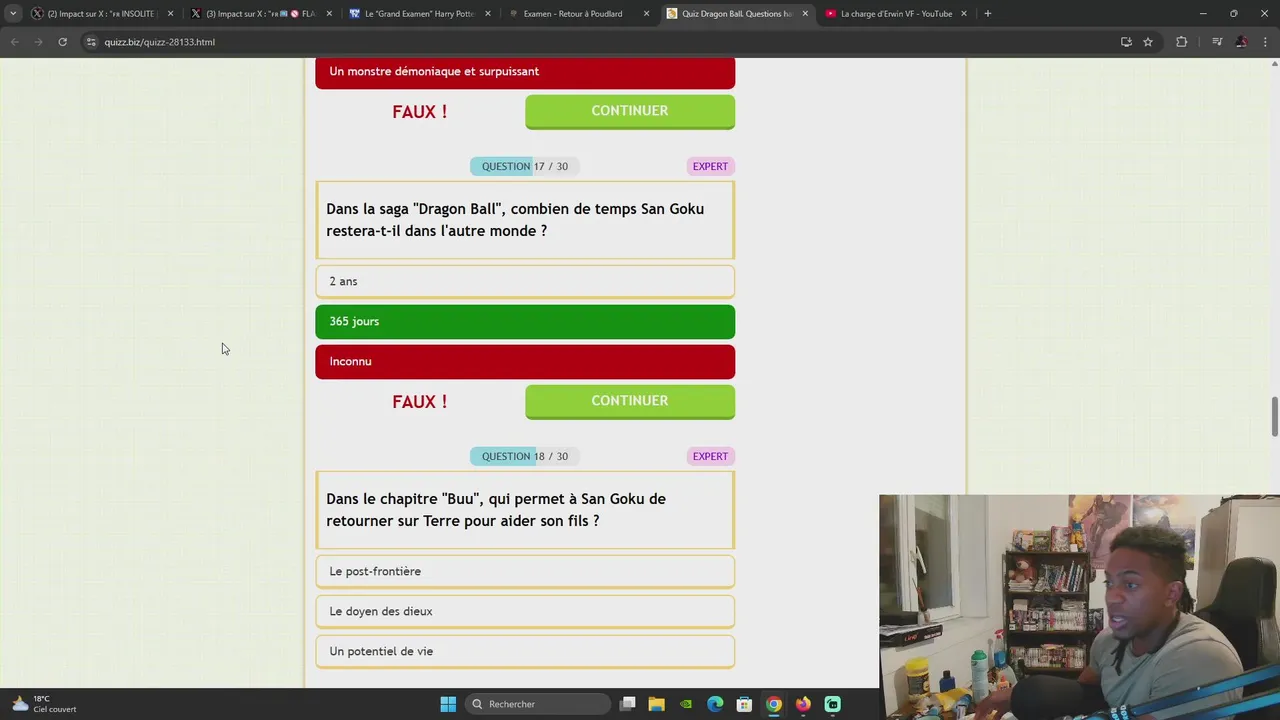The height and width of the screenshot is (720, 1280).
Task: Choose the answer 'Un potentiel de vie'
Action: (x=525, y=651)
